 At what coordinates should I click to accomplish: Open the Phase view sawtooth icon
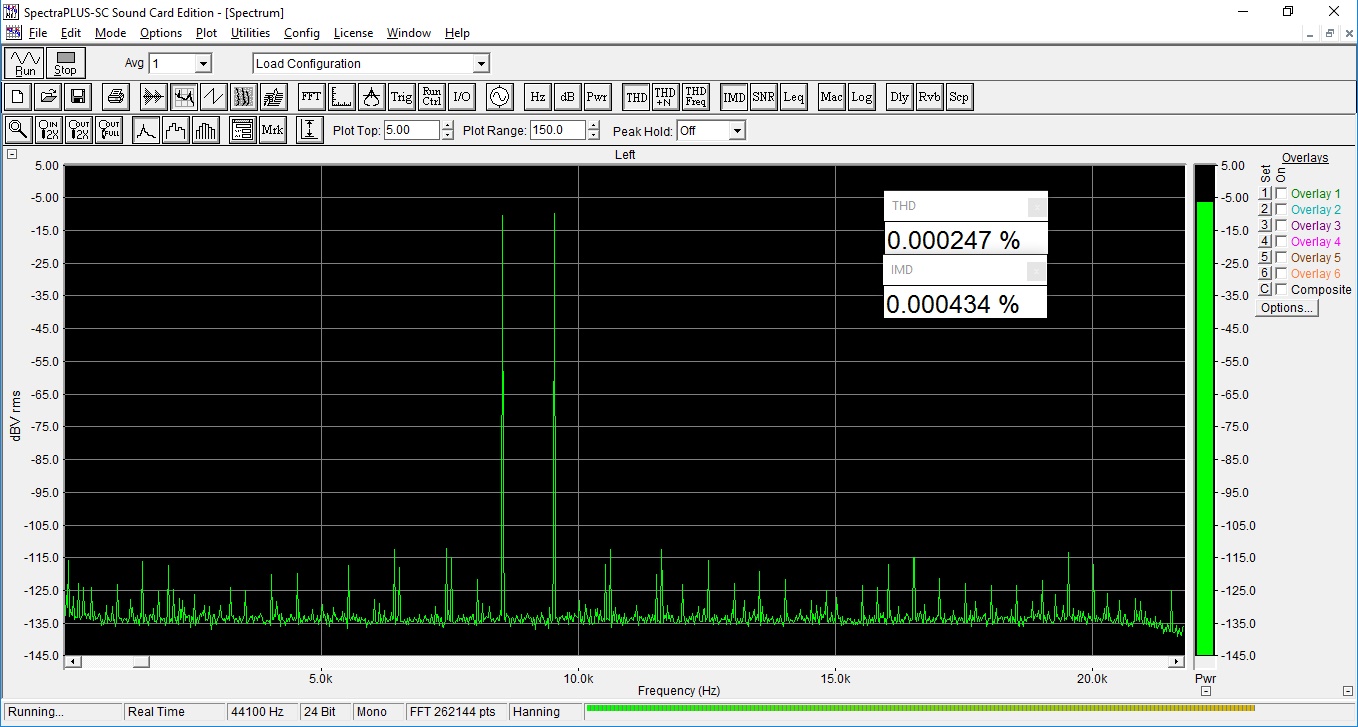pos(213,97)
